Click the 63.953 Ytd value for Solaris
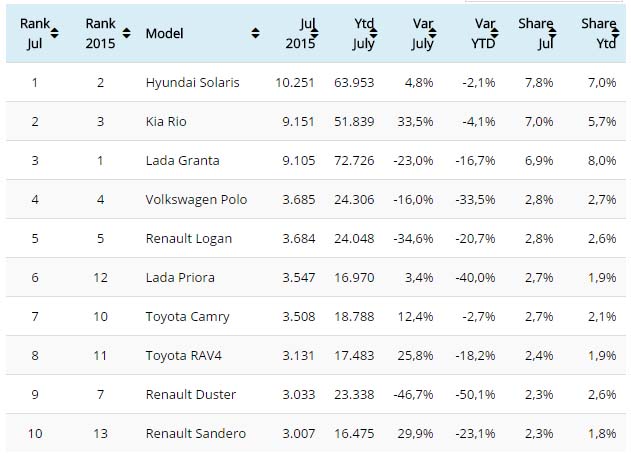Image resolution: width=631 pixels, height=457 pixels. pos(353,82)
